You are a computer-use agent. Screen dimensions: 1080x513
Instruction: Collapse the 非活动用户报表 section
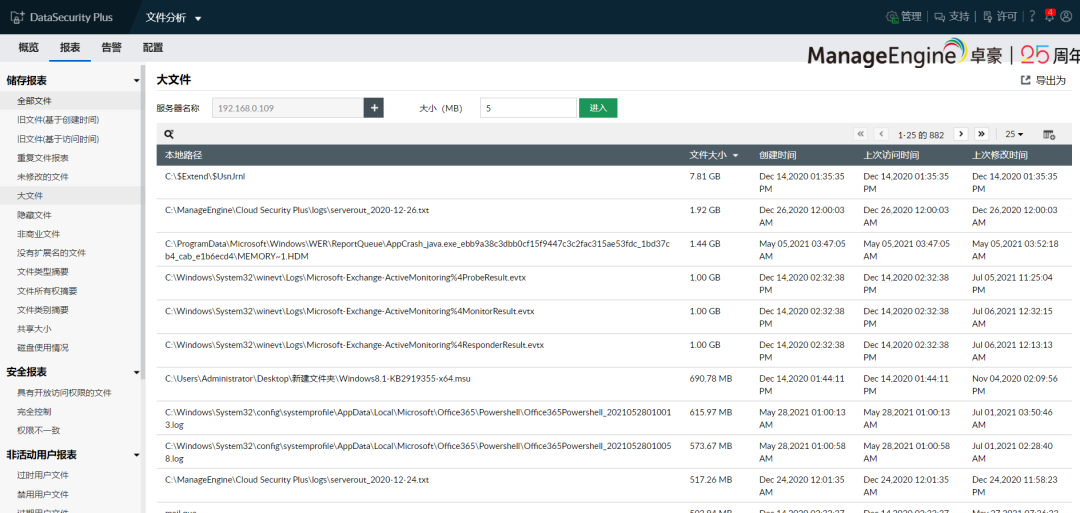point(137,455)
